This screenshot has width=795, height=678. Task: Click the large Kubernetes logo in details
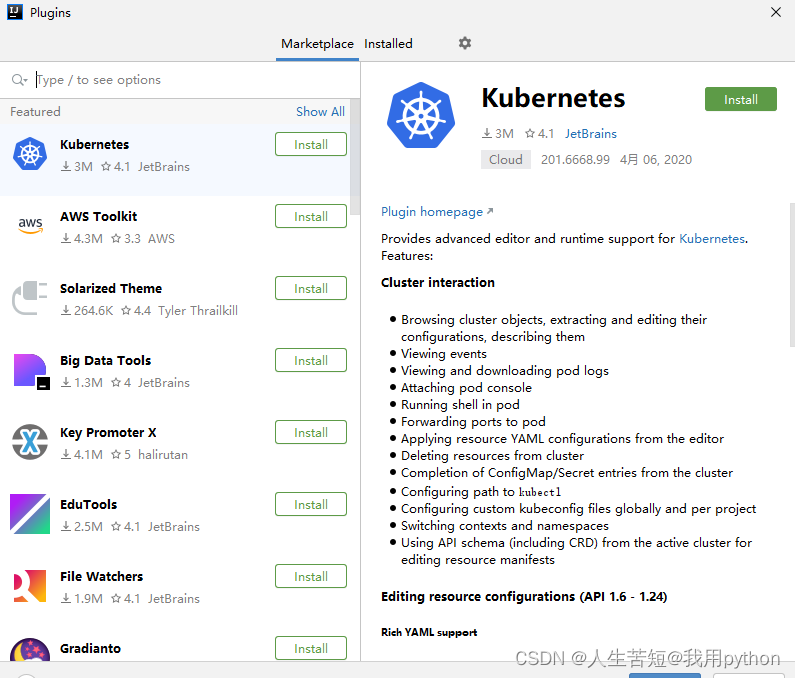(x=421, y=115)
